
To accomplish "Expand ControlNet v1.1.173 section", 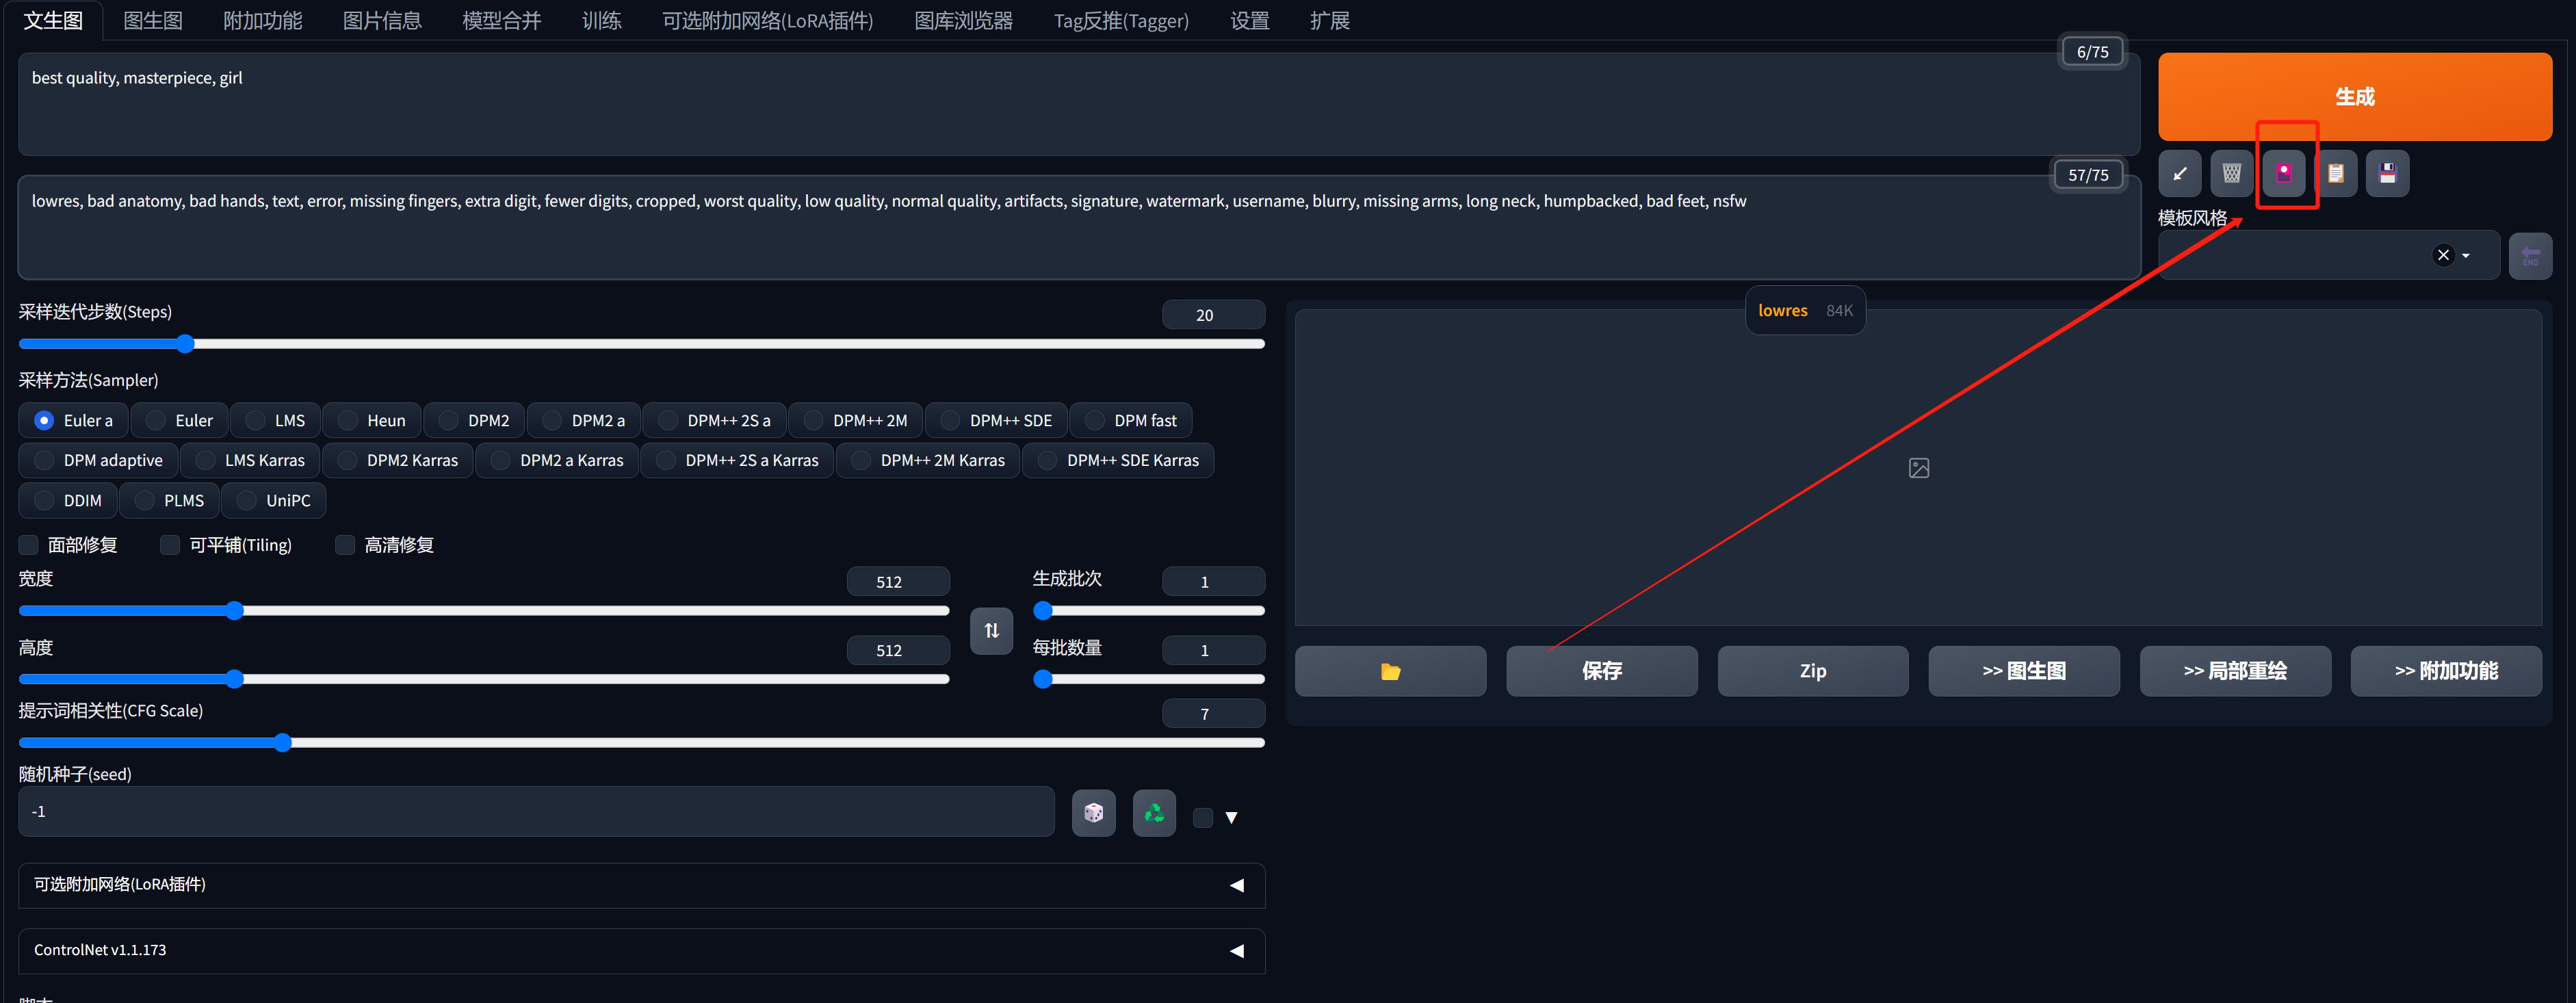I will coord(641,950).
